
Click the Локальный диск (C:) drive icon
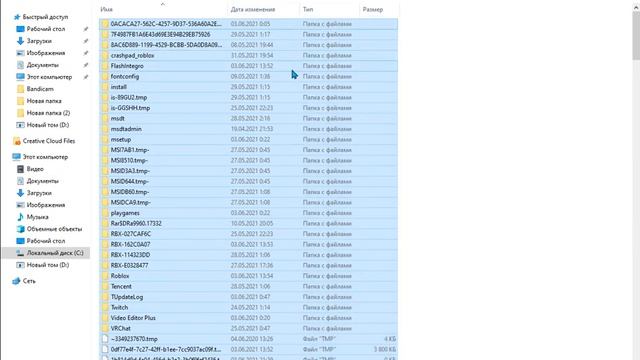(20, 253)
